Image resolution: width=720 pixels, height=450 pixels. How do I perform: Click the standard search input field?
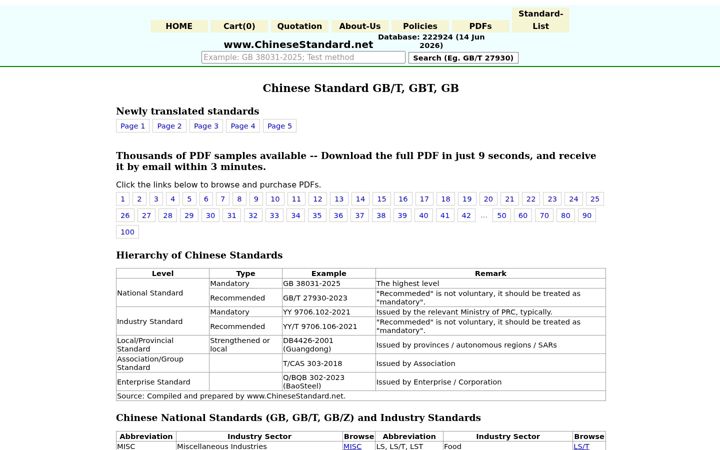pos(303,57)
